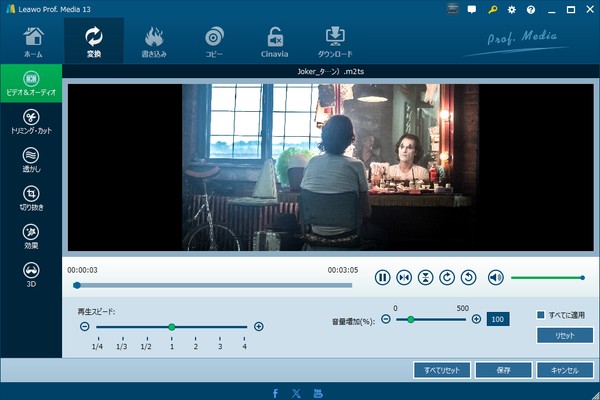
Task: Open the registration key icon
Action: [492, 10]
